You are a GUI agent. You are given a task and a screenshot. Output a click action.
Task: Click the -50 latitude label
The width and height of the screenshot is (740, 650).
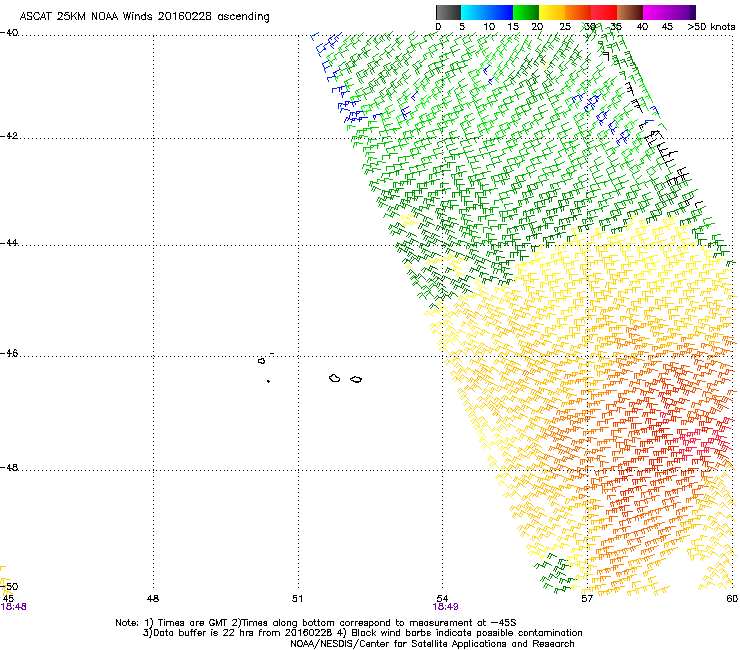9,586
